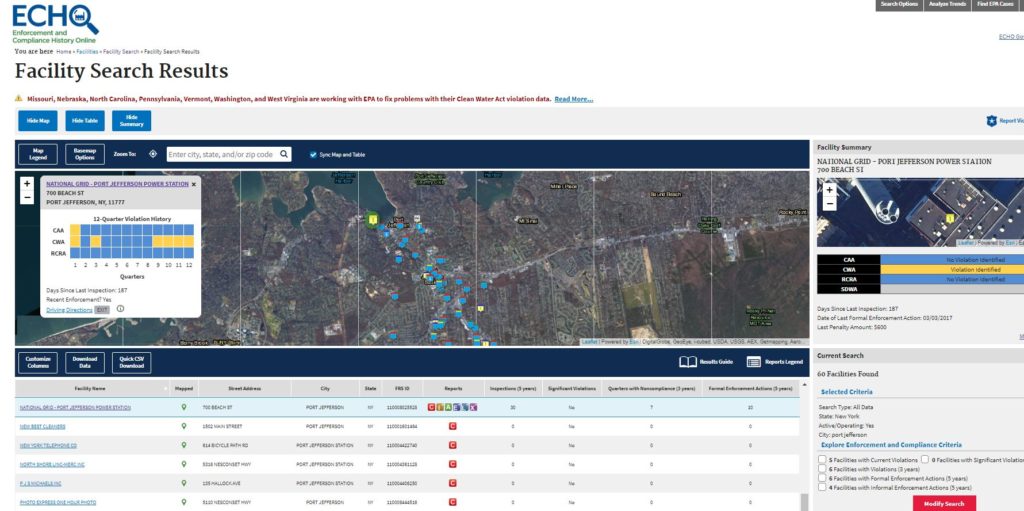Screen dimensions: 1024x511
Task: Click the locate-me crosshair icon
Action: pos(153,154)
